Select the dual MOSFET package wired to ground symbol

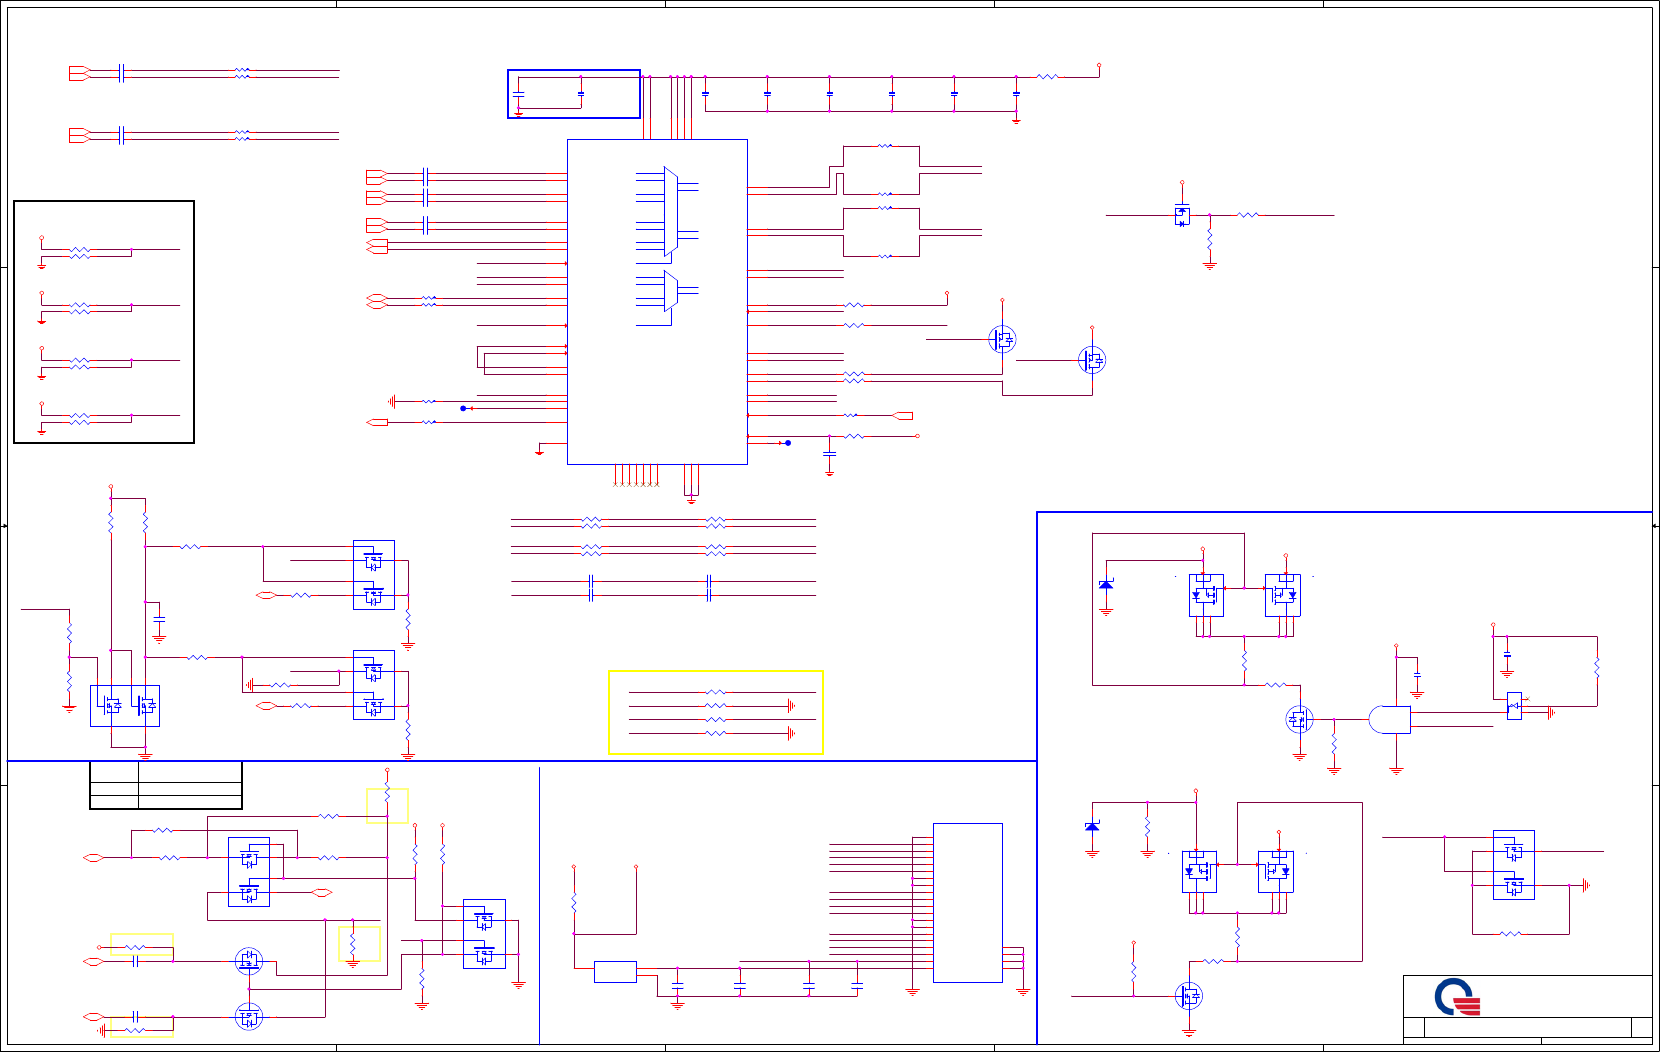coord(1513,865)
